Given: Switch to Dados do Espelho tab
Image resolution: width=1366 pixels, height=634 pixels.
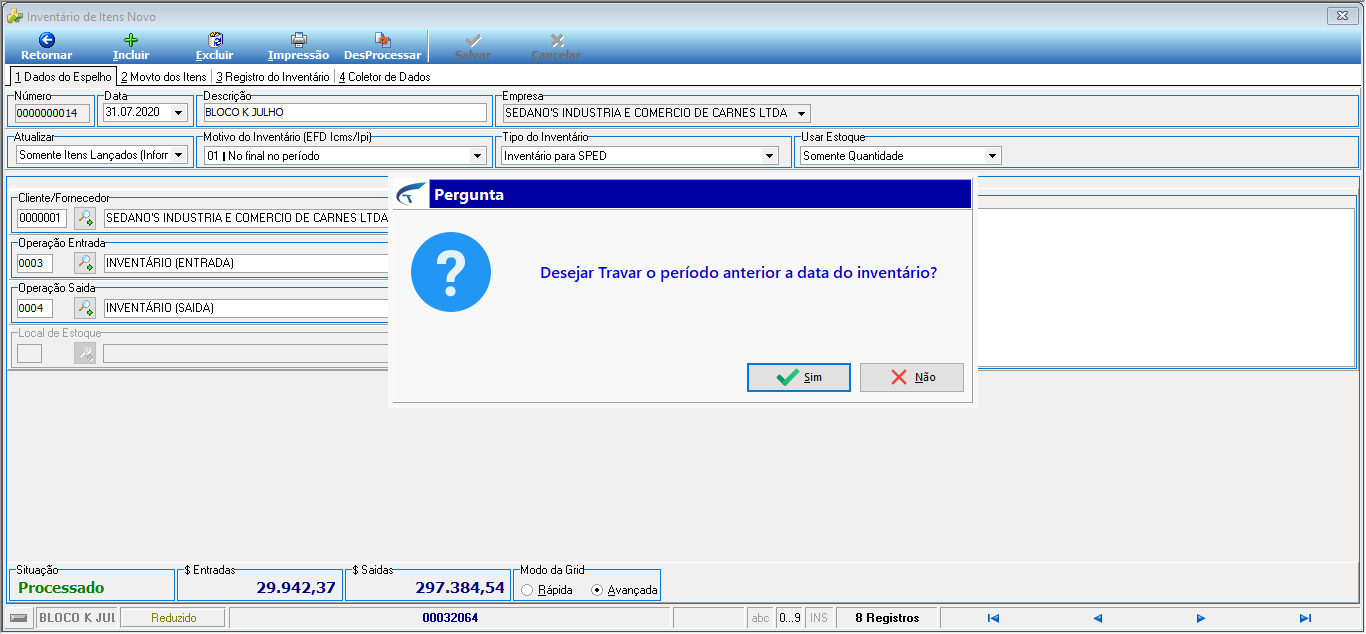Looking at the screenshot, I should coord(62,76).
